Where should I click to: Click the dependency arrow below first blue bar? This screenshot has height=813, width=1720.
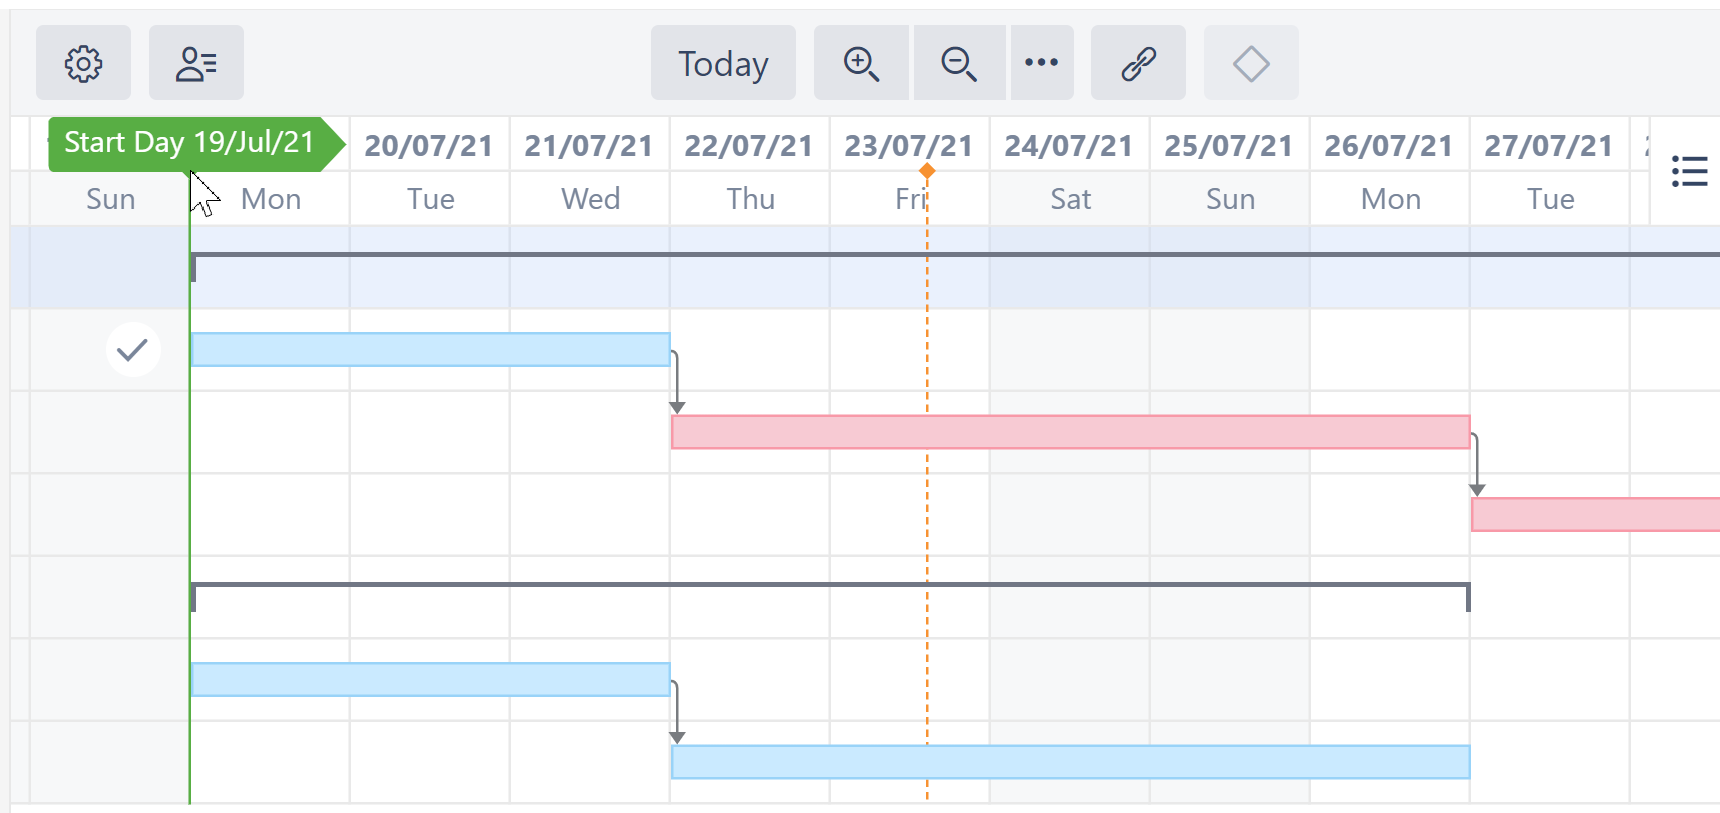pos(678,385)
